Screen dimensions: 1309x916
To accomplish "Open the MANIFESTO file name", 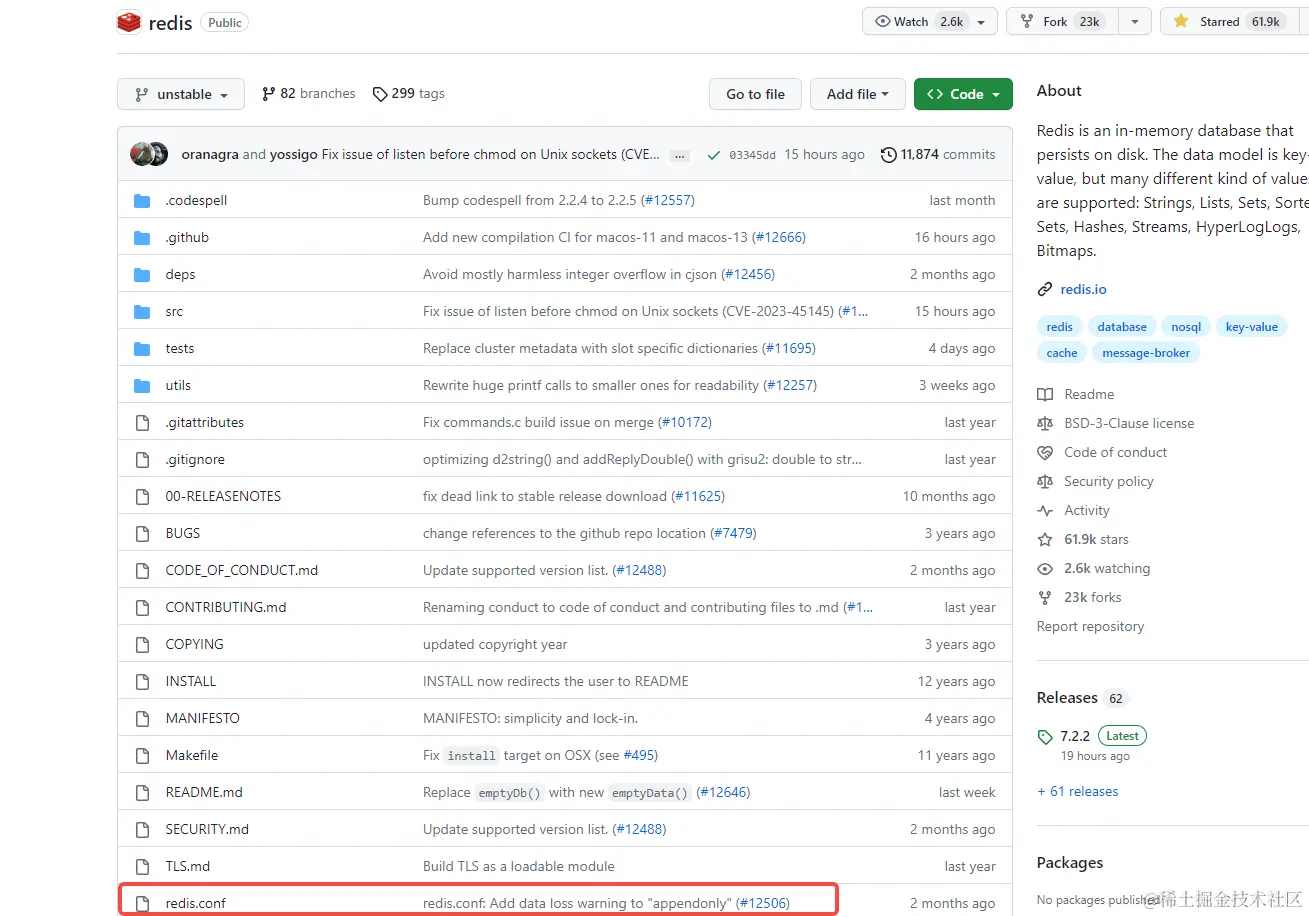I will pyautogui.click(x=203, y=719).
